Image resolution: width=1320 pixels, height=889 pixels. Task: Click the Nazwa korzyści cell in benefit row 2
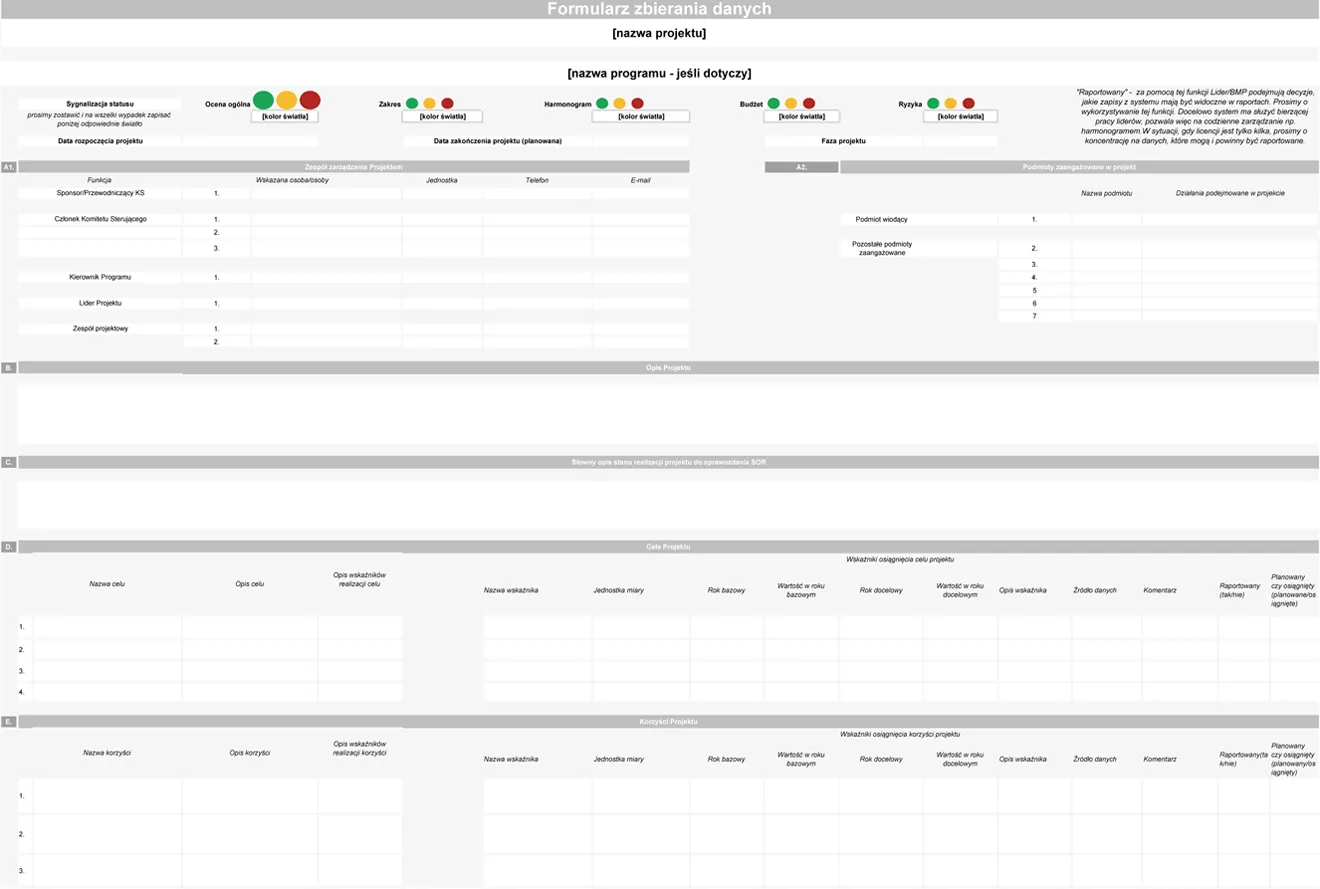107,833
